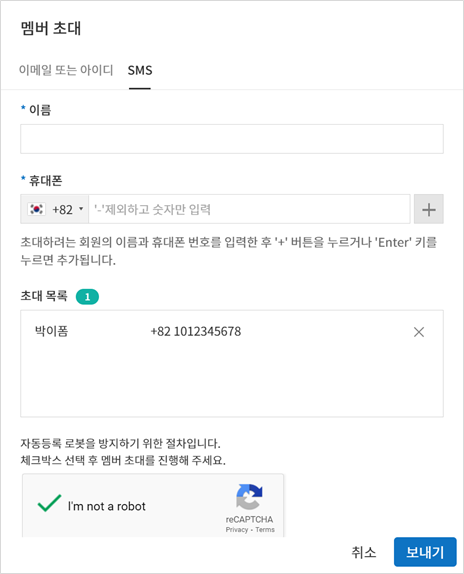Click the phone number +82 1012345678
Screen dimensions: 464x574
click(196, 332)
